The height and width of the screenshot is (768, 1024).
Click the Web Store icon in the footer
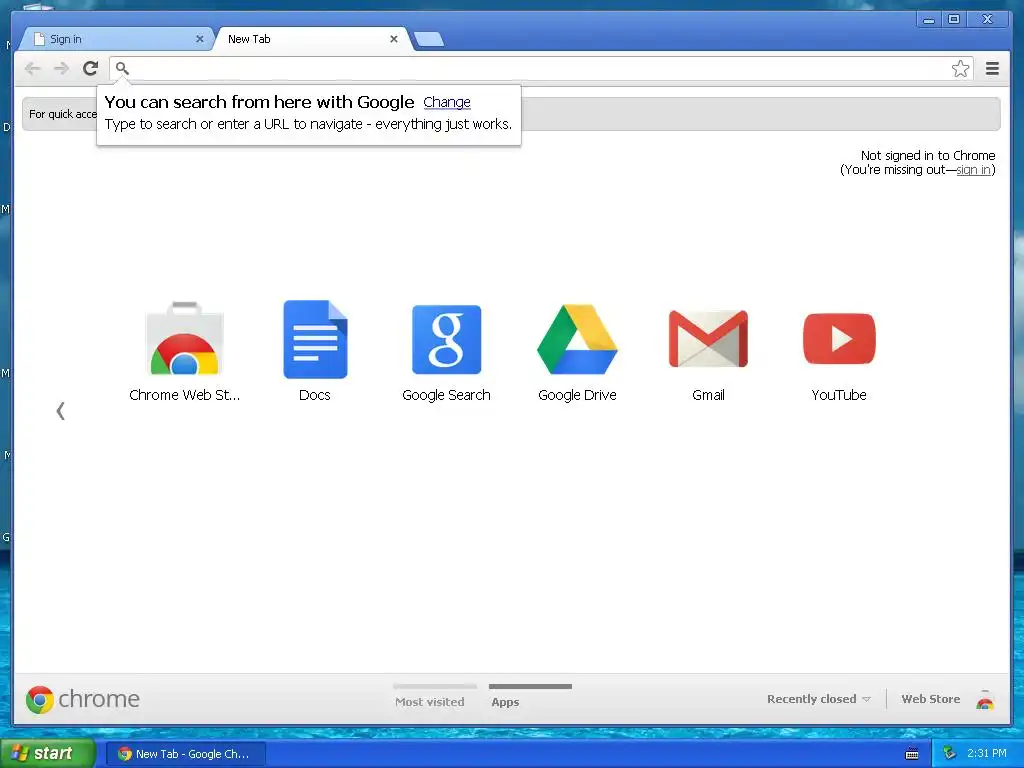(985, 699)
